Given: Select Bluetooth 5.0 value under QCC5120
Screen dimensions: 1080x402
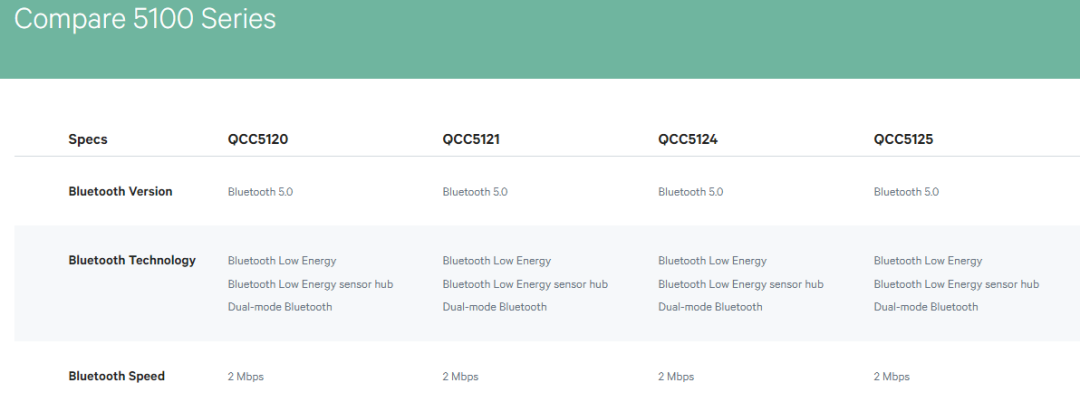Looking at the screenshot, I should (260, 192).
